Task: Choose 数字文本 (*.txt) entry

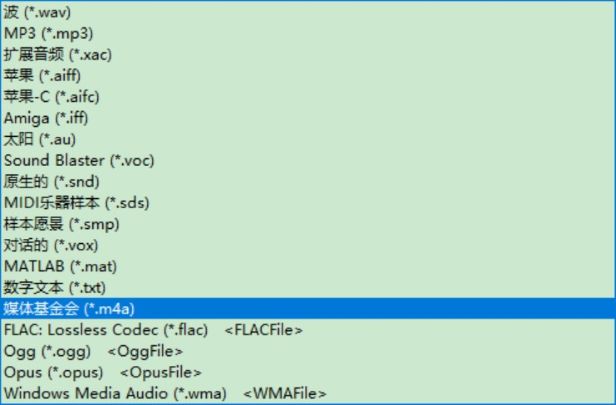Action: coord(308,288)
